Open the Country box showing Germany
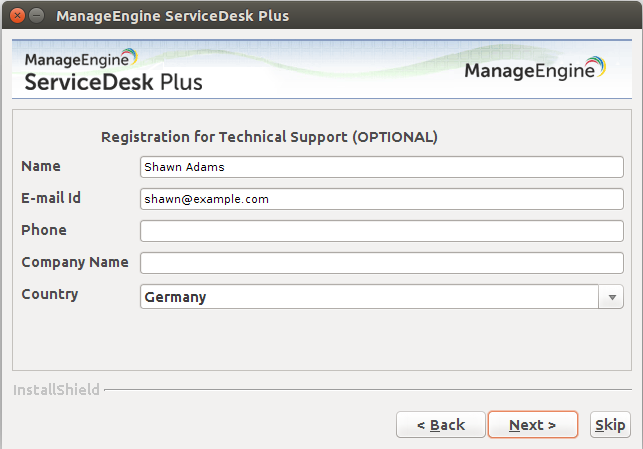This screenshot has width=643, height=449. (x=370, y=297)
